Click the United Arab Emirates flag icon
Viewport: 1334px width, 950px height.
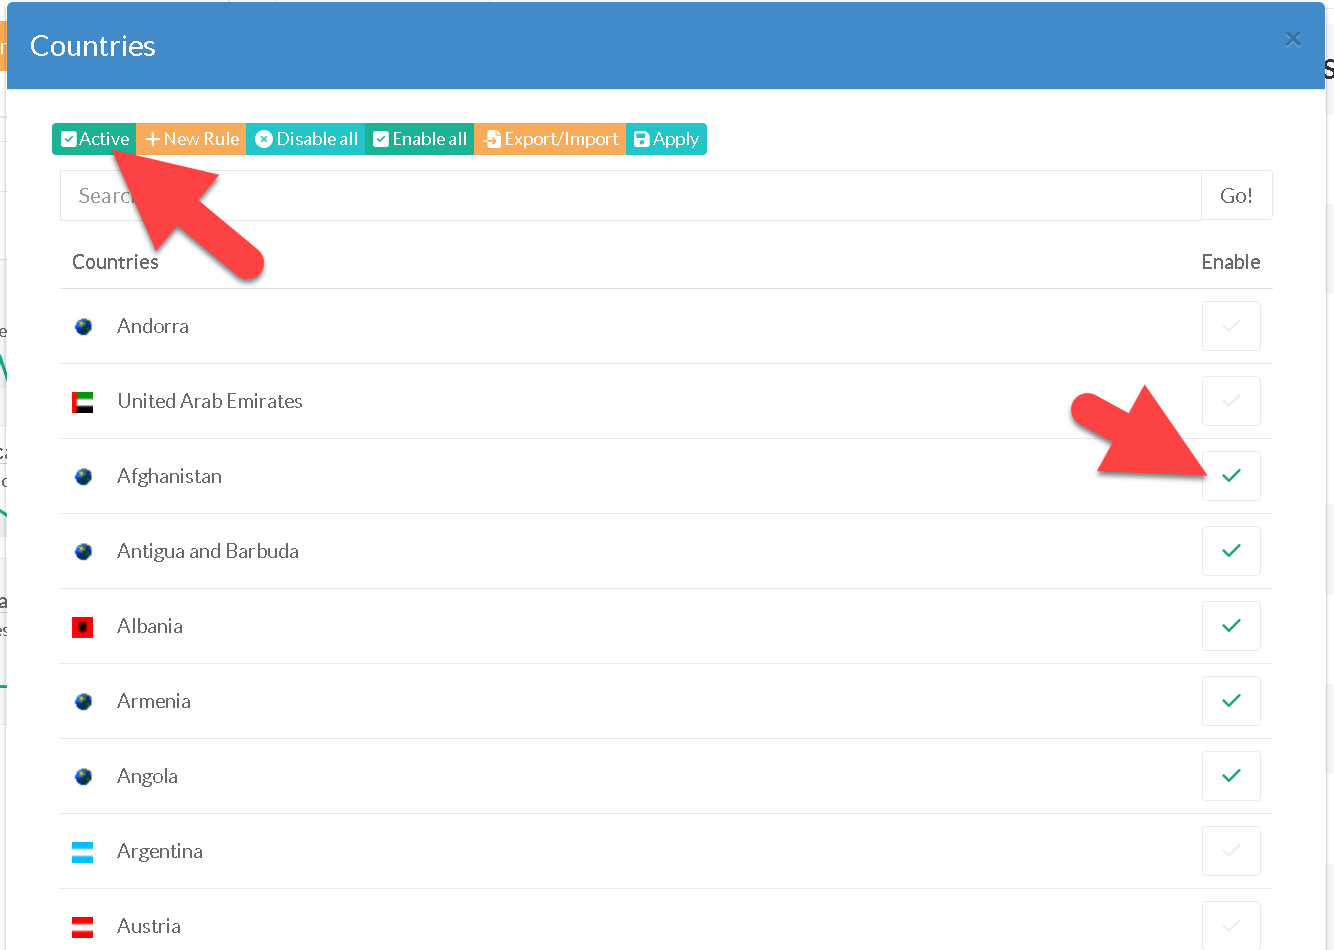(83, 402)
